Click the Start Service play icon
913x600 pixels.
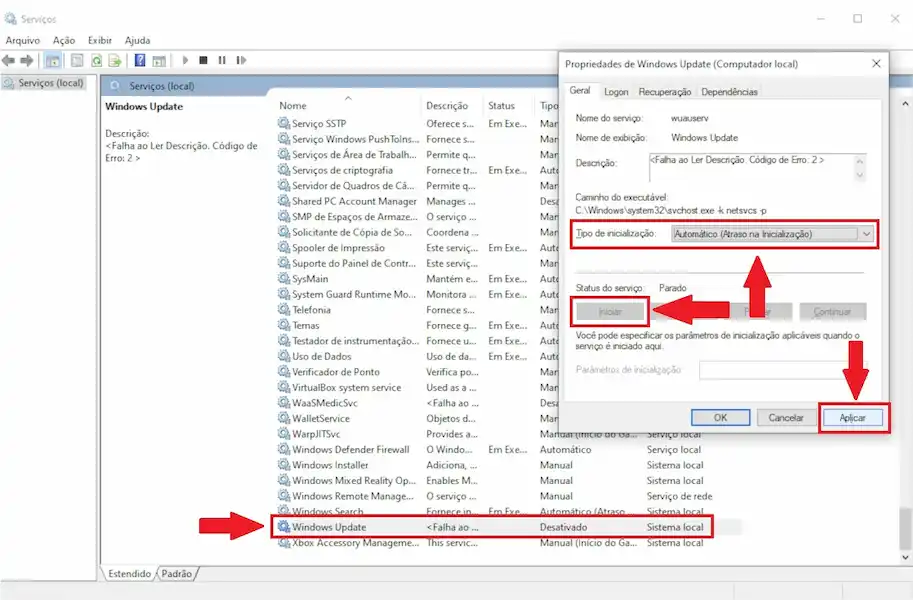pyautogui.click(x=185, y=60)
